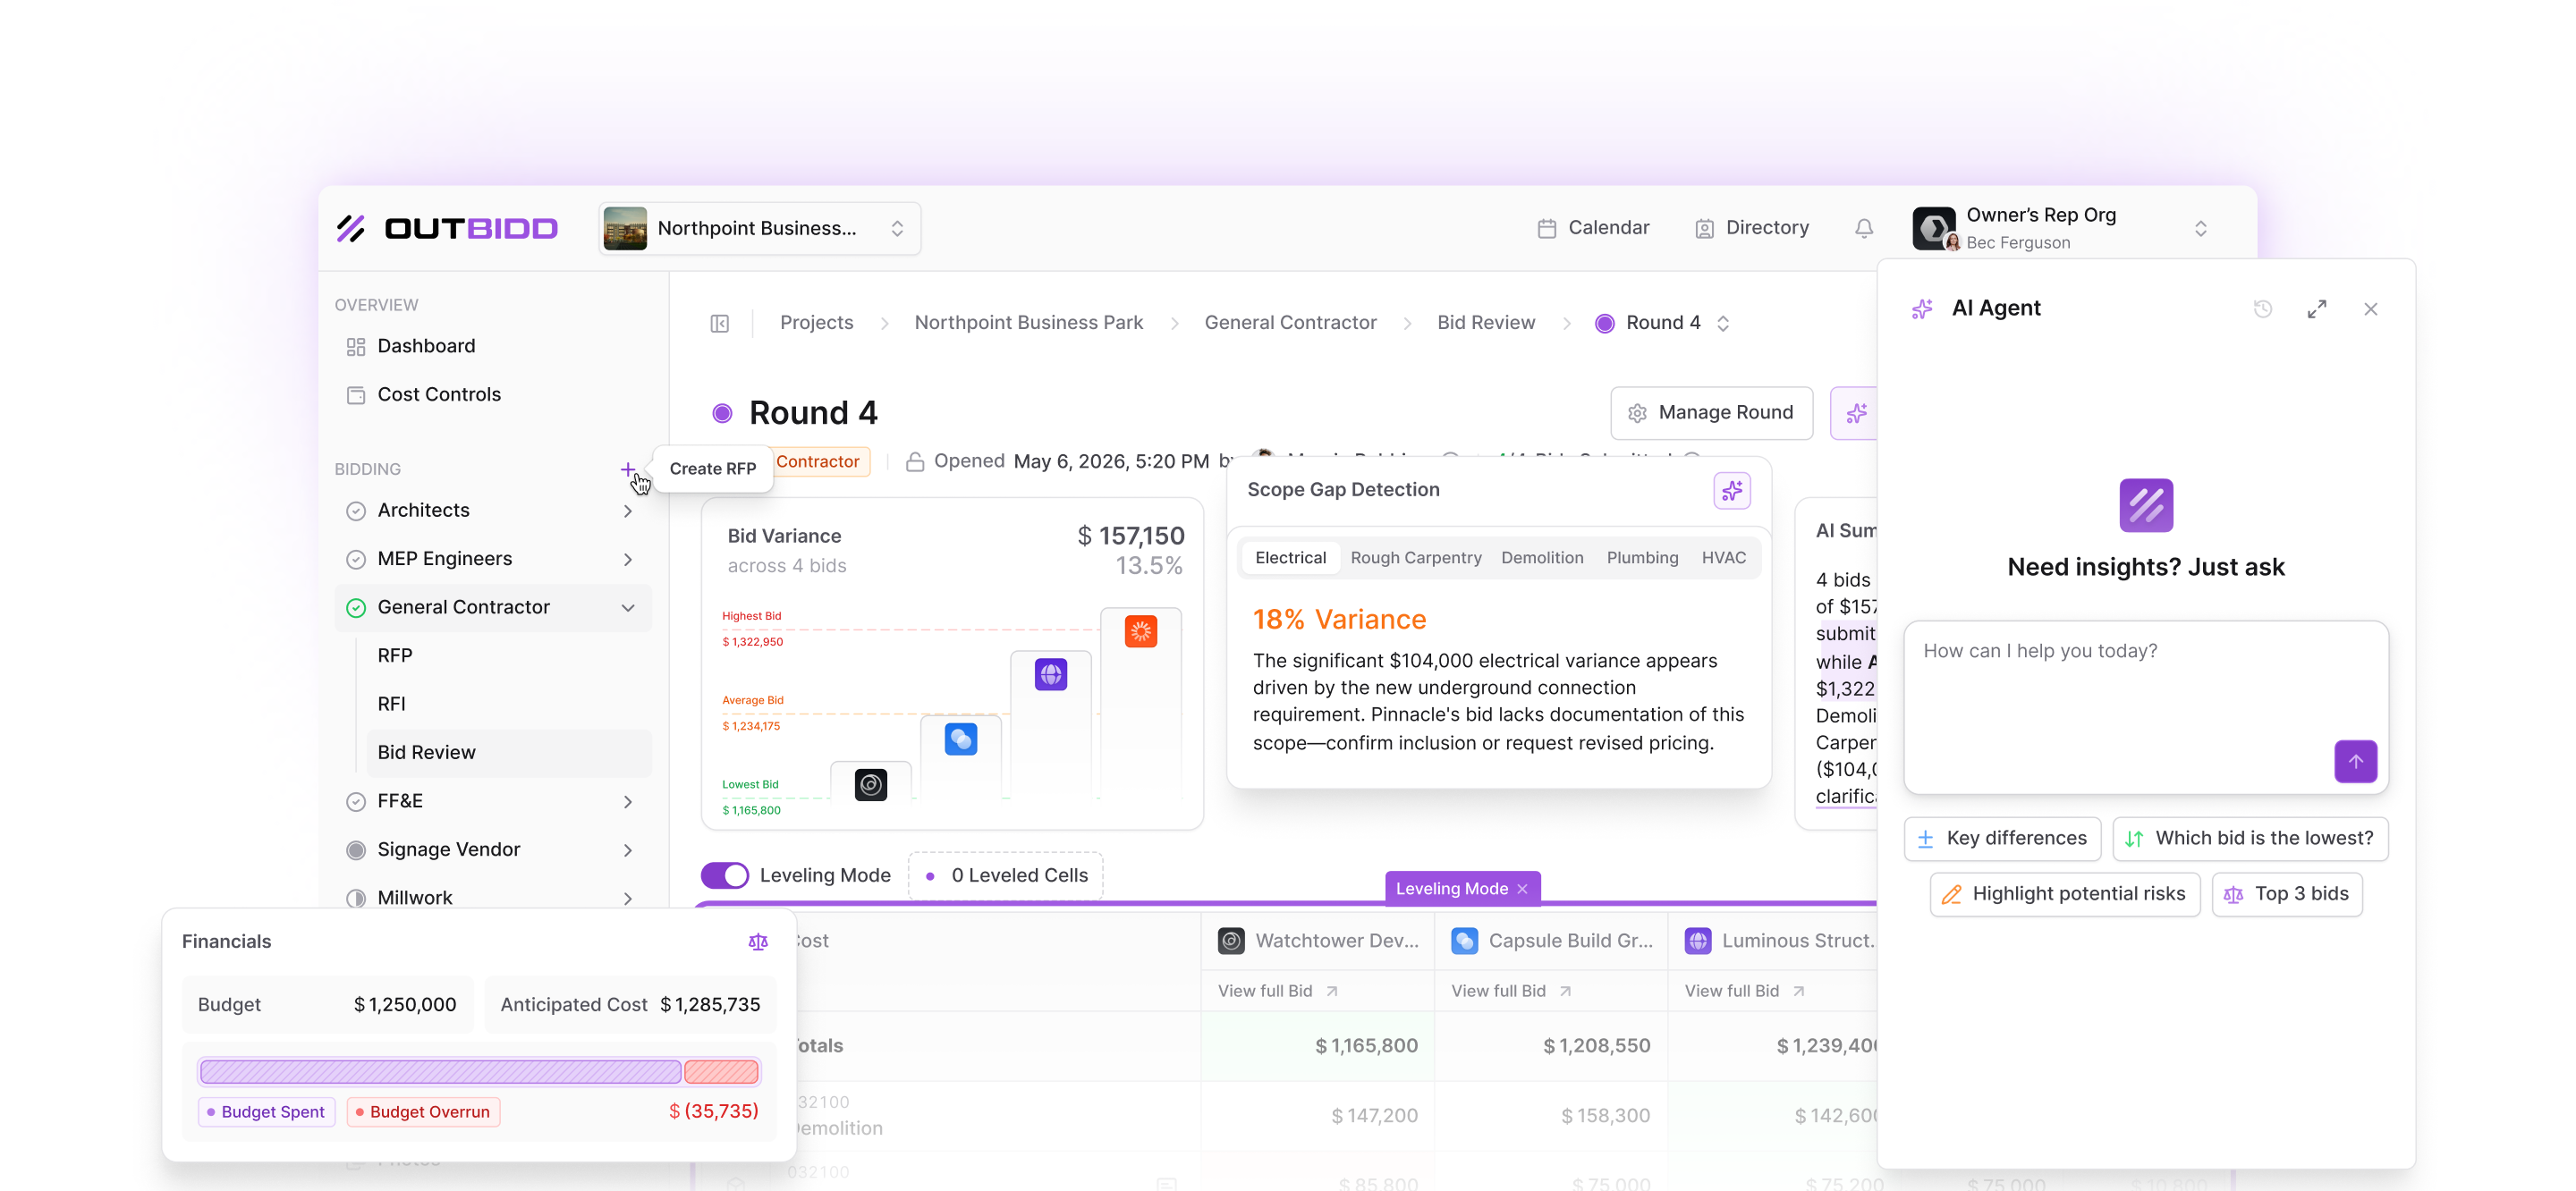Screen dimensions: 2576x1191
Task: Switch to the Demolition tab
Action: pos(1542,558)
